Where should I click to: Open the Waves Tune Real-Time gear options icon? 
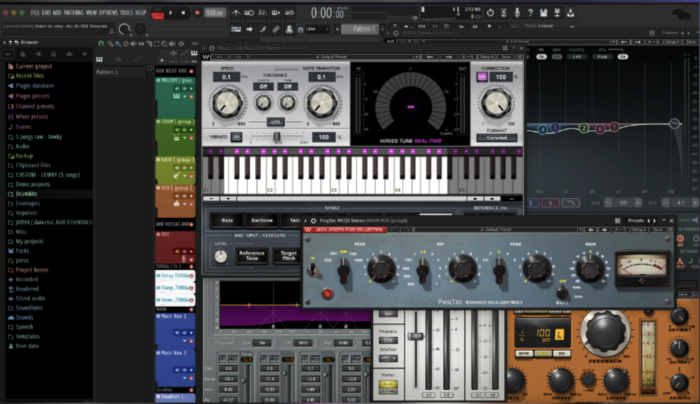click(x=212, y=48)
